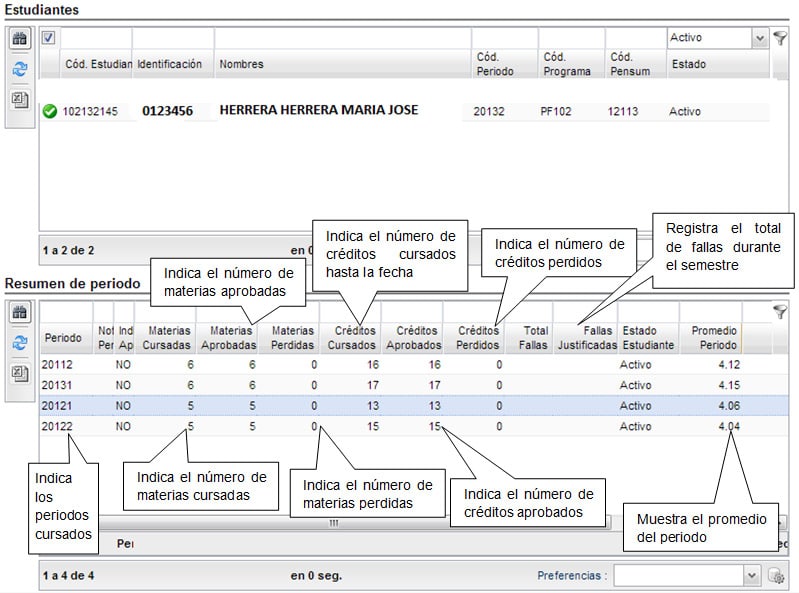Refresh the Resumen de periodo grid
The width and height of the screenshot is (799, 593).
click(20, 343)
